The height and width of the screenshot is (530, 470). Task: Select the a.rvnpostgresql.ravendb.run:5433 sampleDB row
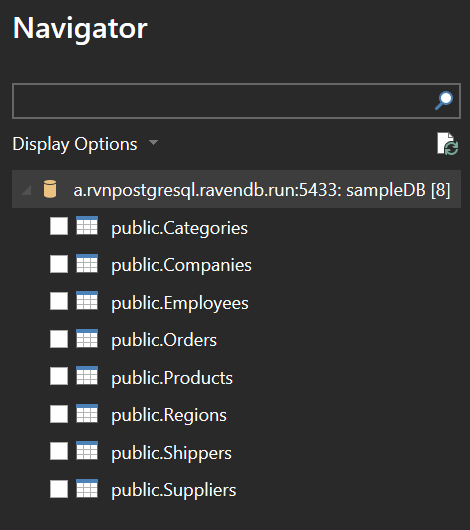[236, 189]
